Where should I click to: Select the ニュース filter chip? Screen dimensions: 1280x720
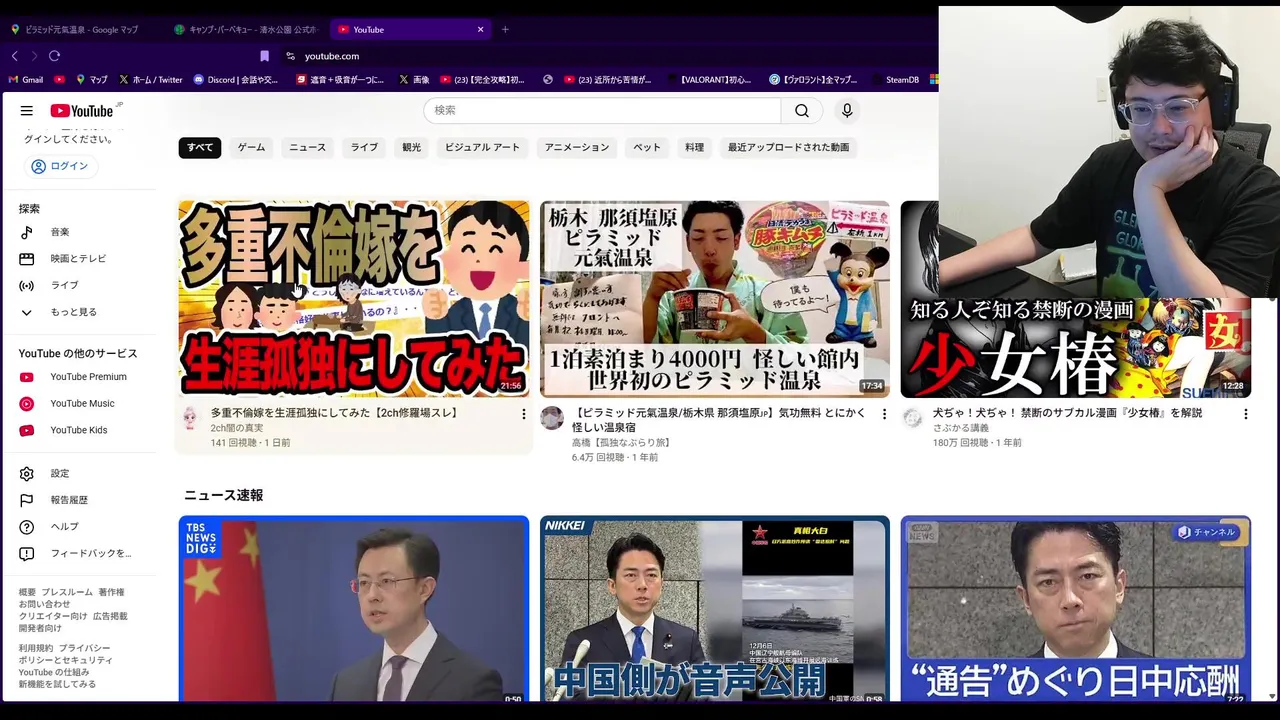pyautogui.click(x=307, y=147)
